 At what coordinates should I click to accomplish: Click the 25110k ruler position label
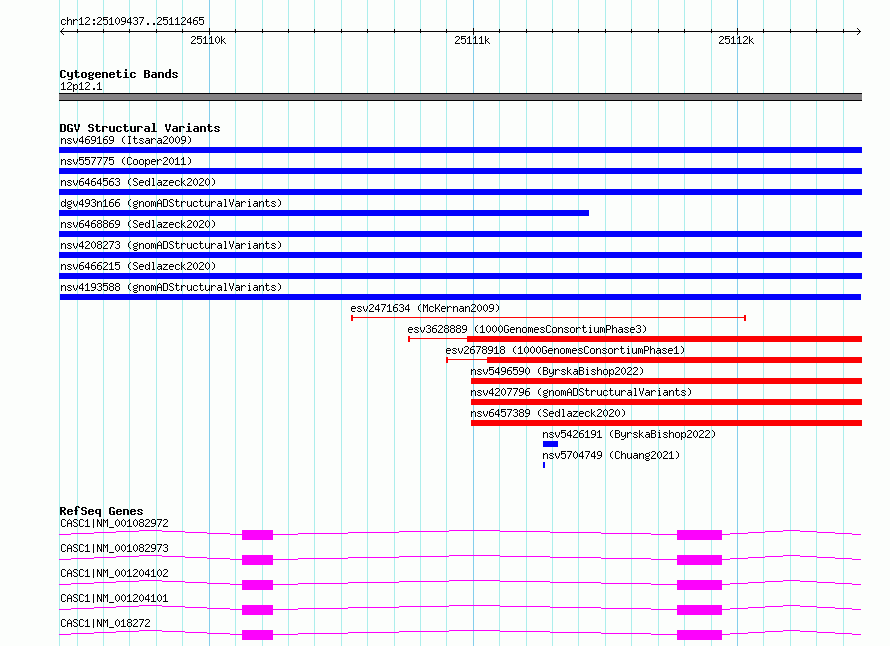(x=208, y=40)
